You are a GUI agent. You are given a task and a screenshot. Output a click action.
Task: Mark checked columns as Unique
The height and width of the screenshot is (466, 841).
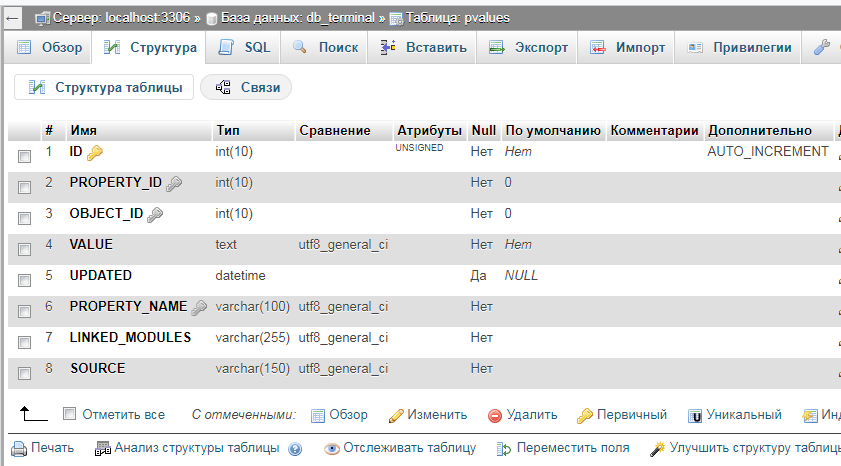[x=735, y=415]
